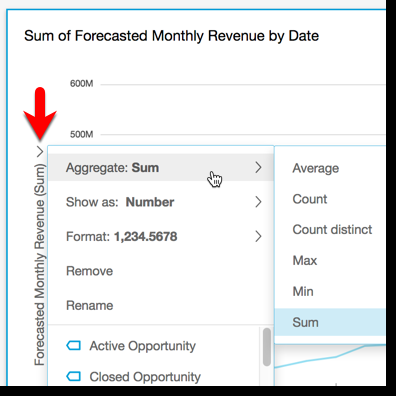Viewport: 396px width, 396px height.
Task: Click the field list scrollbar thumb
Action: pyautogui.click(x=267, y=347)
